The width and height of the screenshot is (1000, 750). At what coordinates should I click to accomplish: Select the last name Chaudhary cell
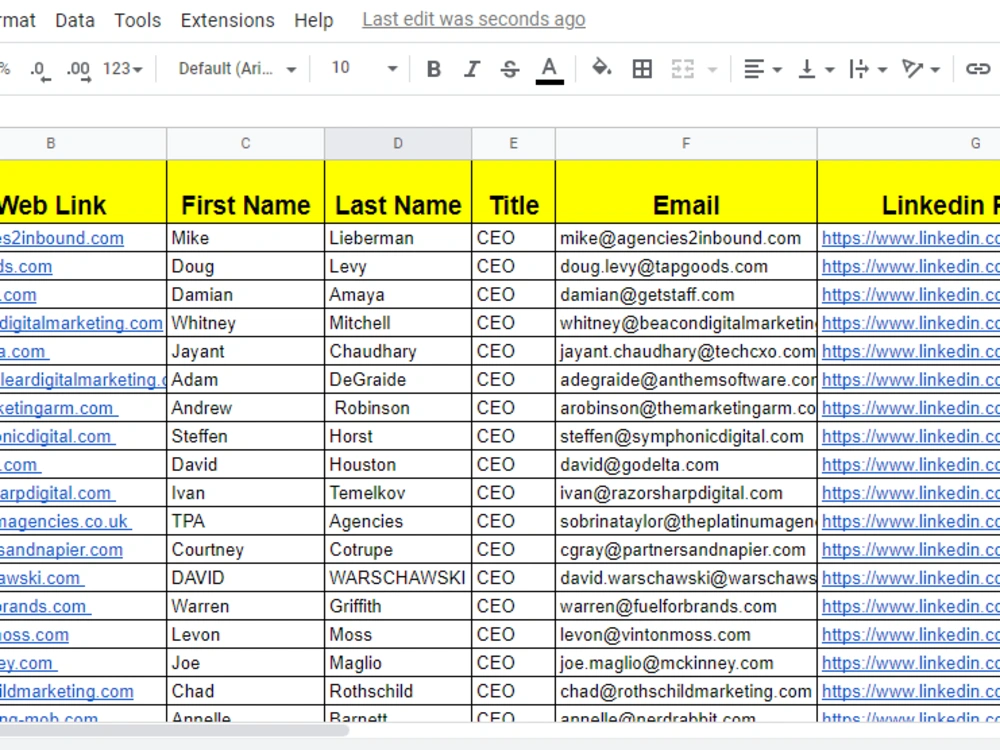click(x=398, y=351)
